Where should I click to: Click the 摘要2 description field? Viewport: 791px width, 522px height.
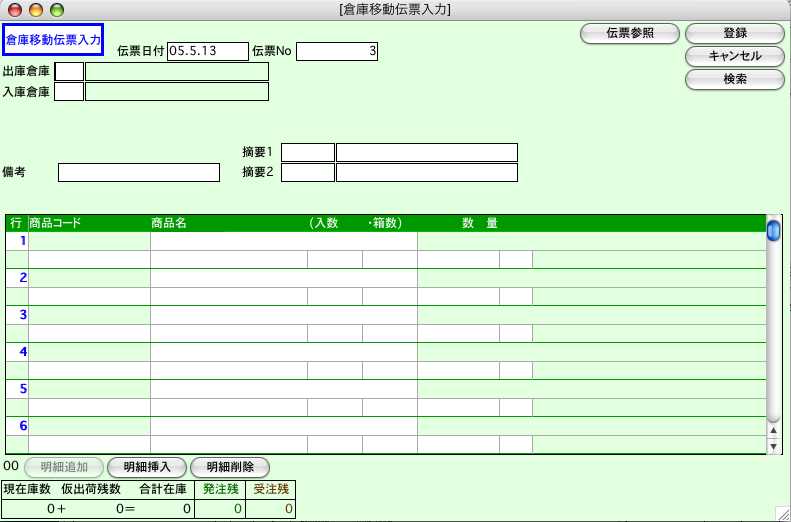[426, 173]
